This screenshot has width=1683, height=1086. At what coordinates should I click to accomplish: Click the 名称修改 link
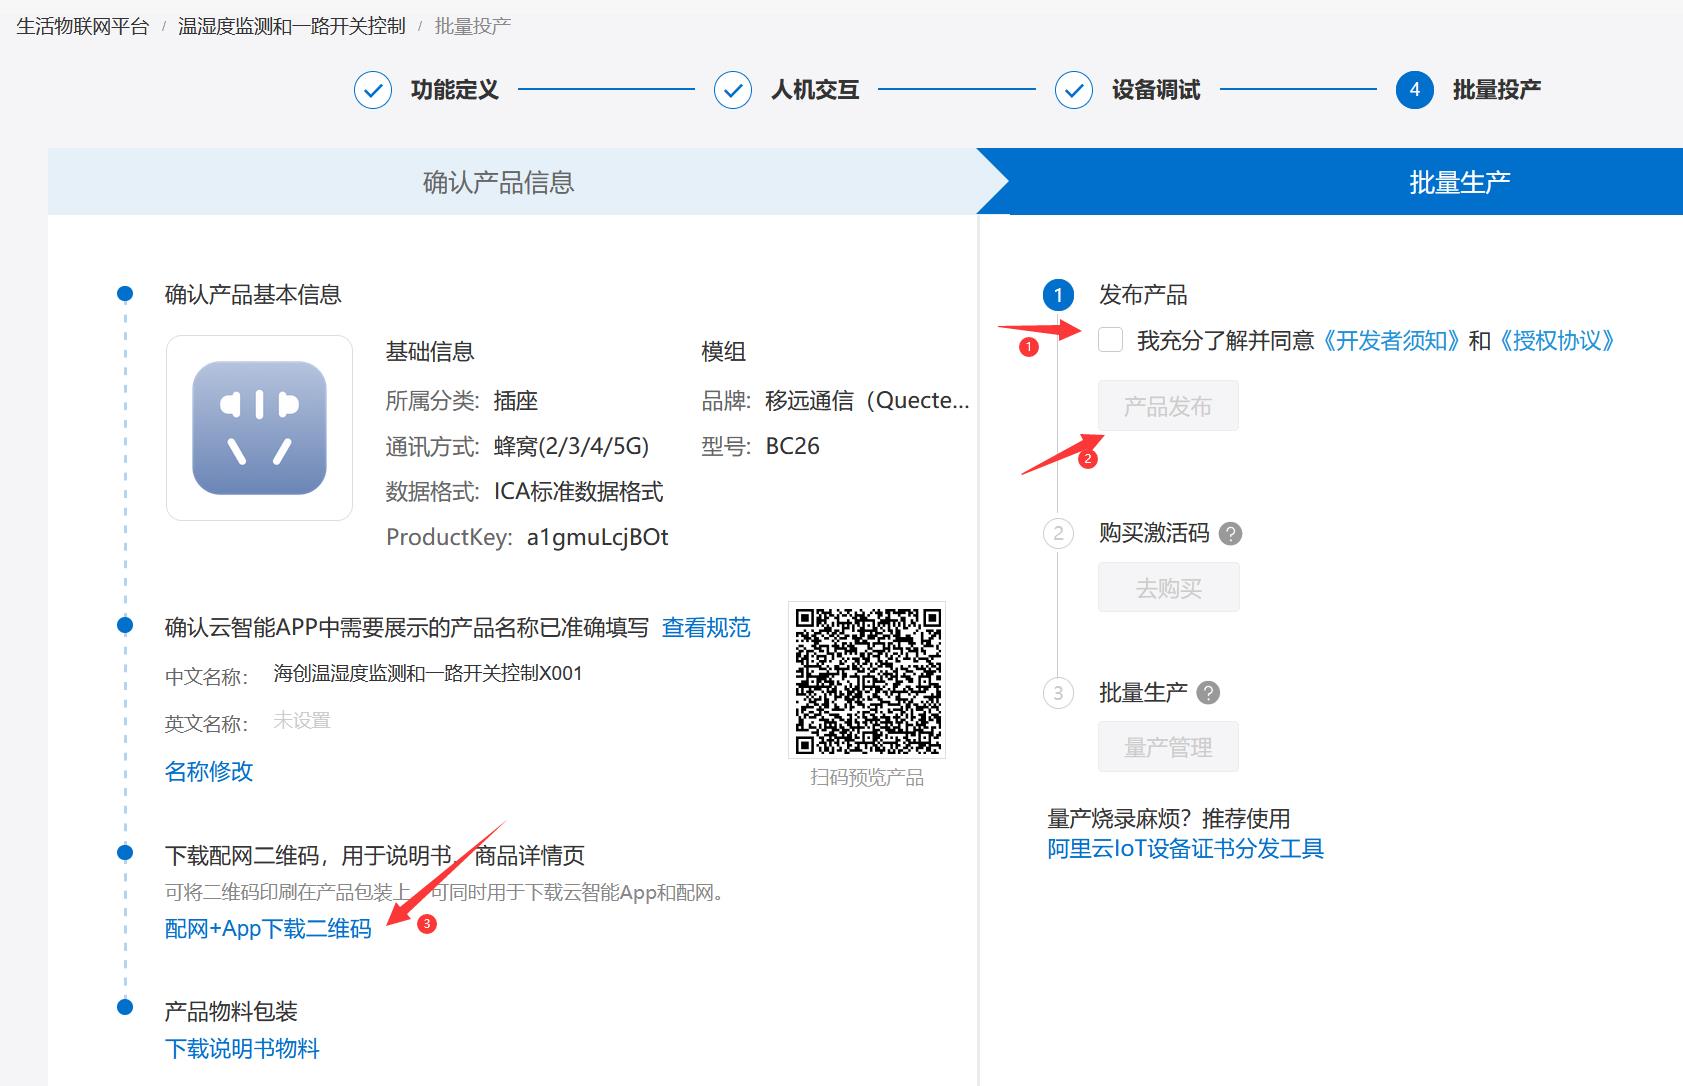(x=209, y=771)
